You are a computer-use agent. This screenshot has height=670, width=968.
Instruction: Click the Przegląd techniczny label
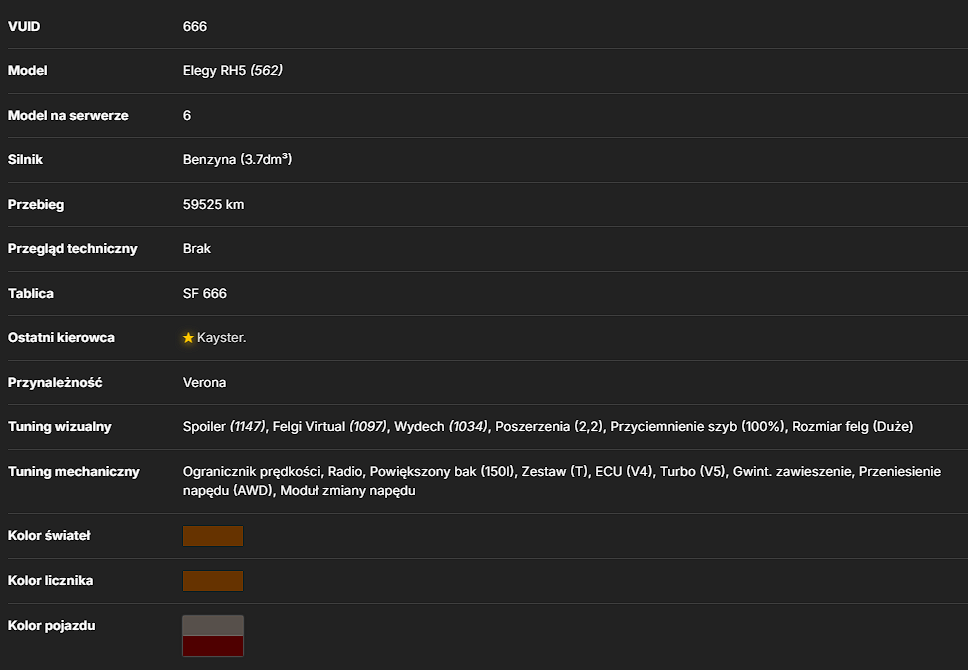(73, 249)
